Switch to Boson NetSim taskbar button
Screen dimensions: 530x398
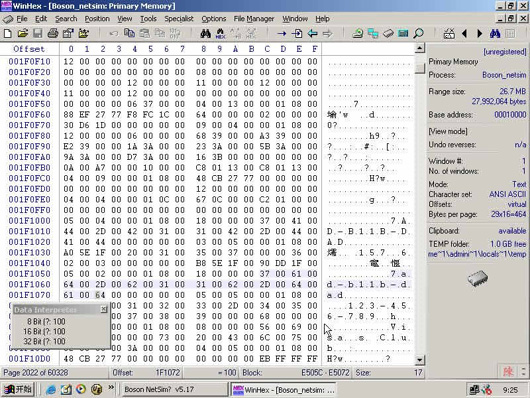point(174,390)
